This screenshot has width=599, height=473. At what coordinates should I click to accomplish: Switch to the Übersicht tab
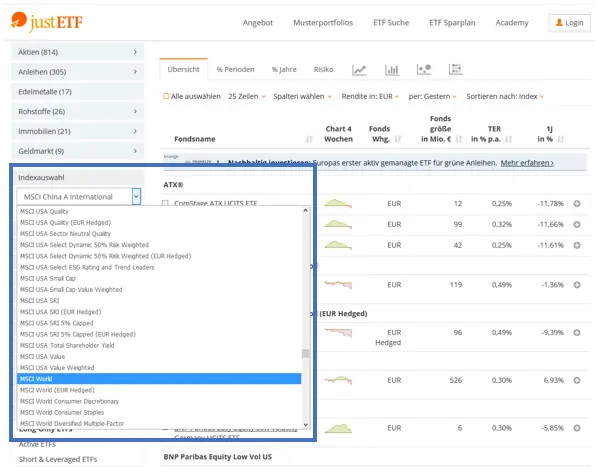tap(183, 69)
